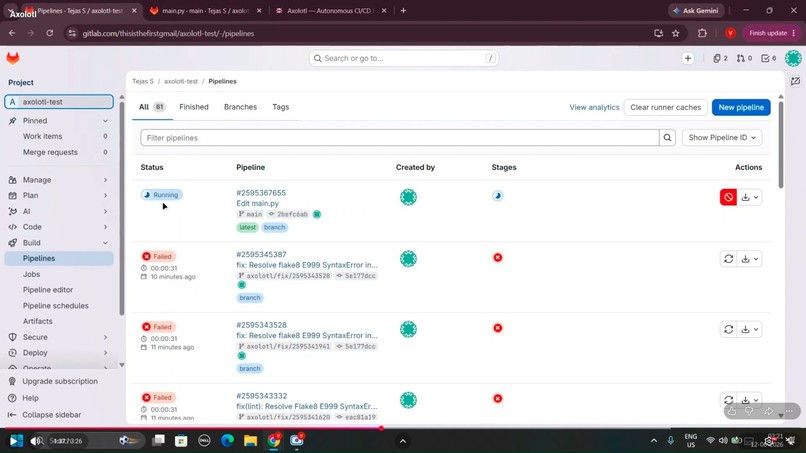Open to-do list counter icon
This screenshot has width=806, height=453.
[x=768, y=59]
